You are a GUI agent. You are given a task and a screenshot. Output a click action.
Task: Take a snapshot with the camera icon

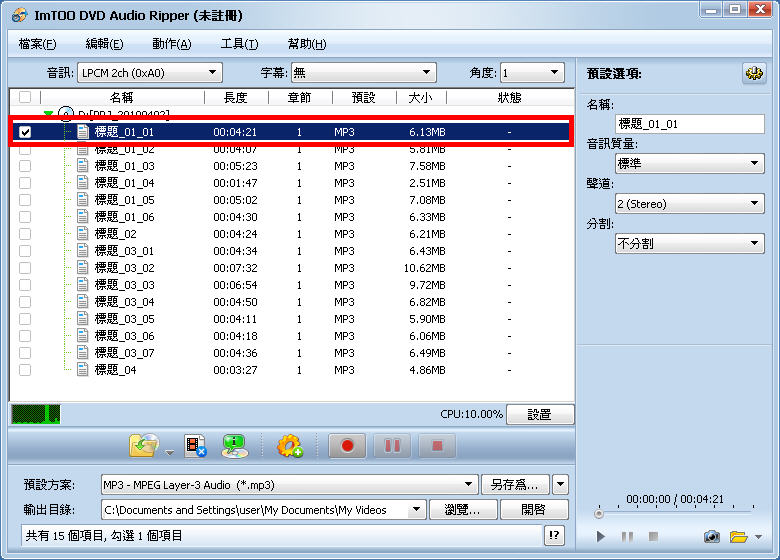point(711,537)
